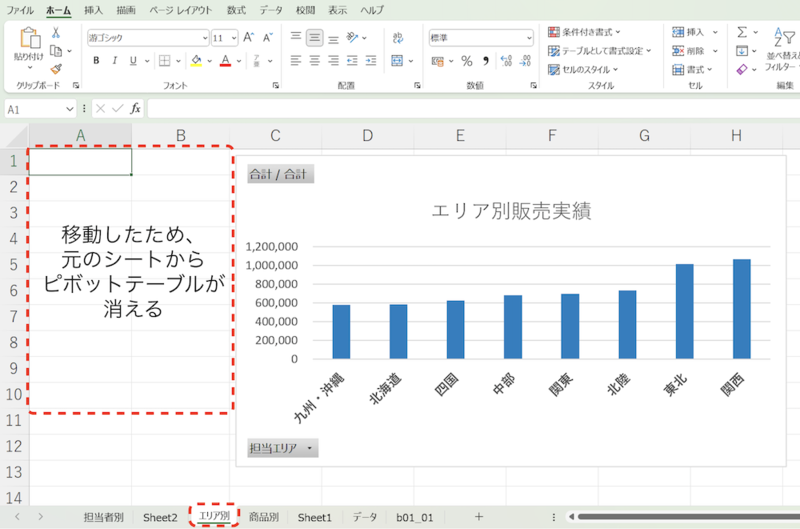Click the Cut scissors icon
The width and height of the screenshot is (800, 529).
click(56, 33)
